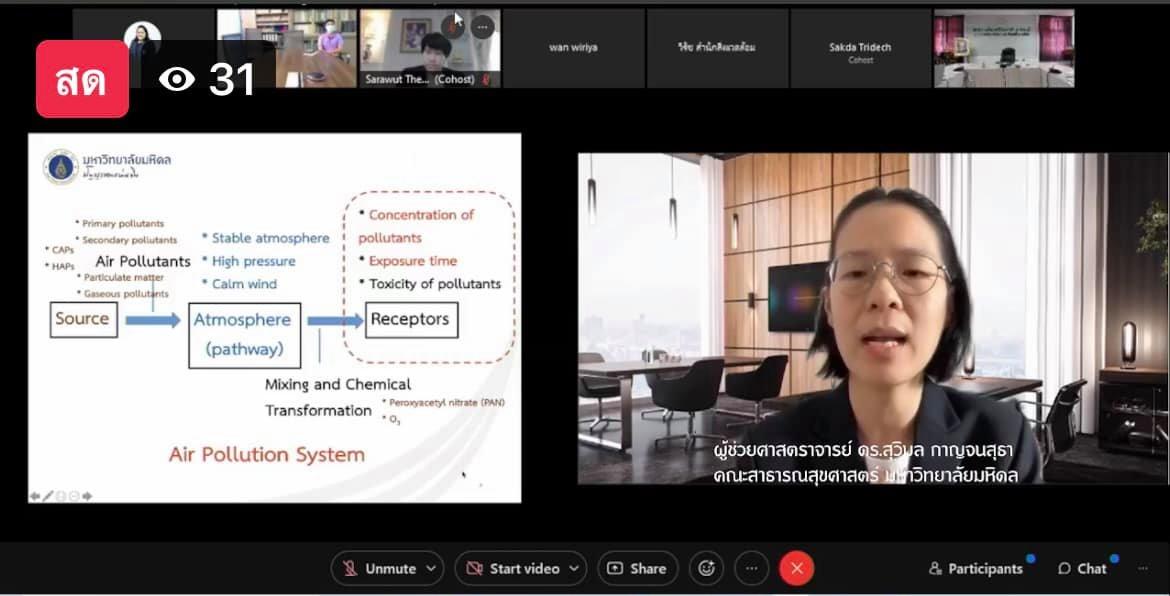Start the camera video
The image size is (1170, 596).
(x=513, y=568)
